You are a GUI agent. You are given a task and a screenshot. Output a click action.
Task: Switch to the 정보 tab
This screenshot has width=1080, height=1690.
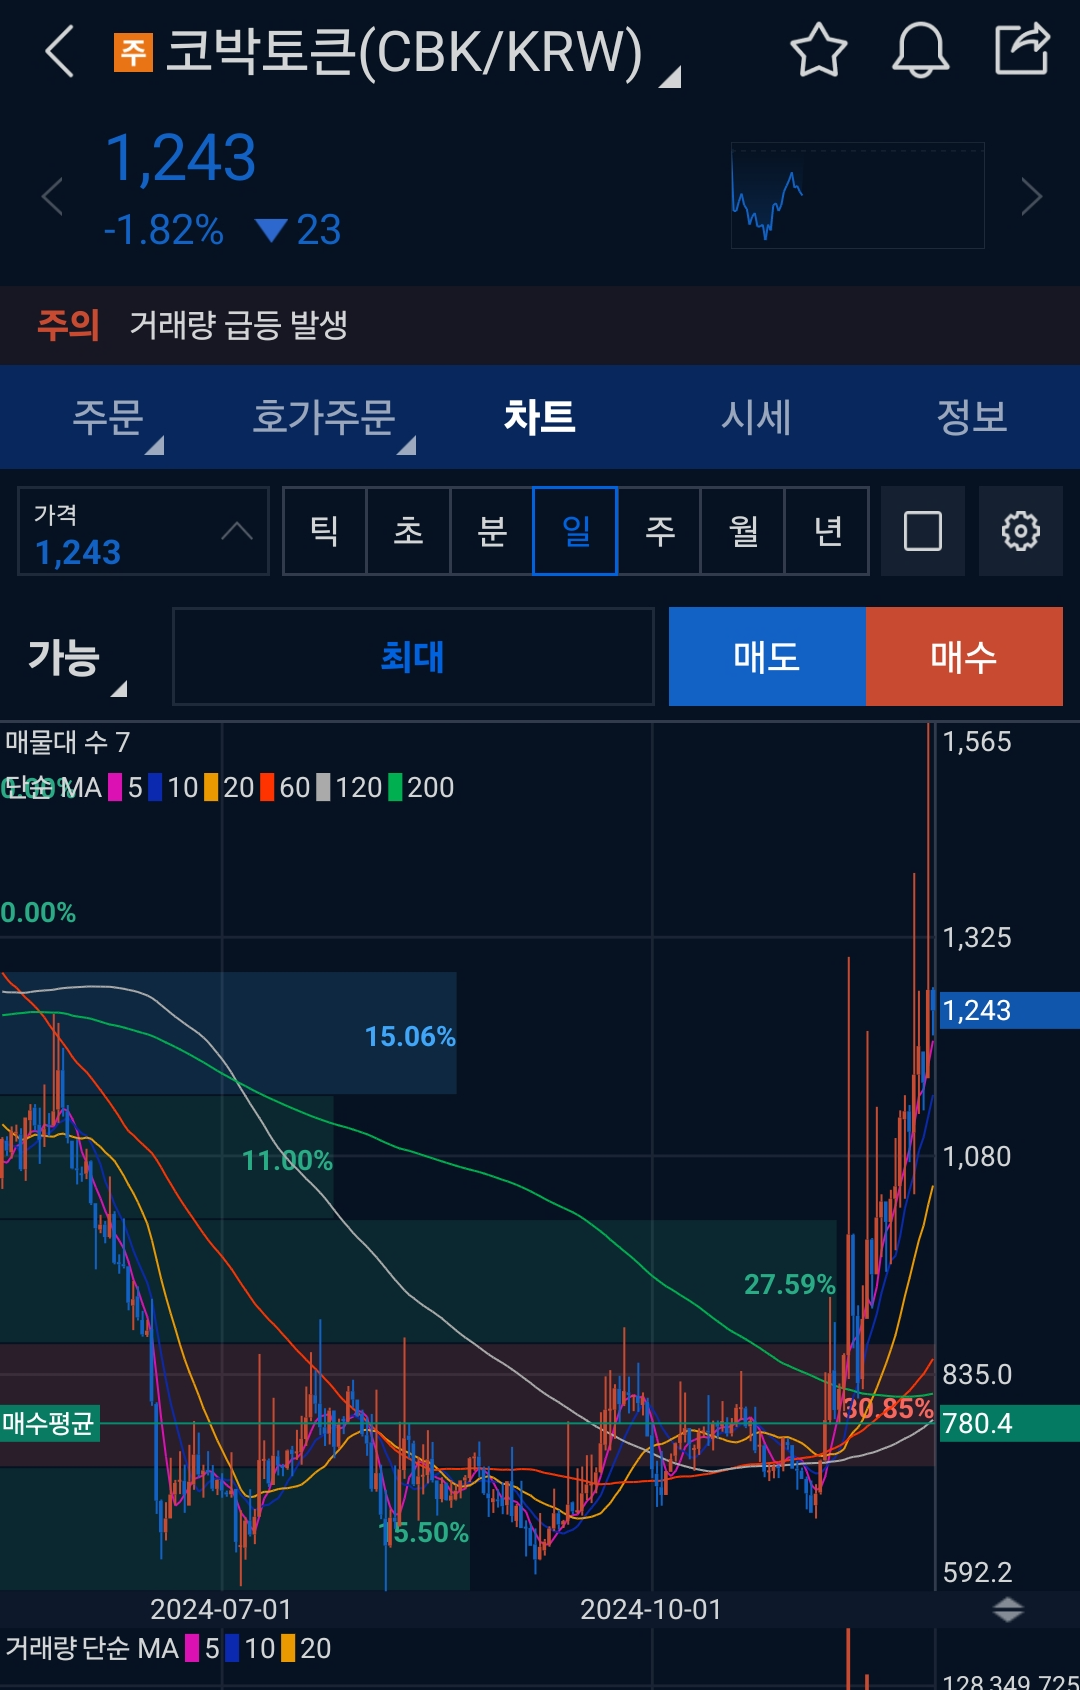(x=972, y=417)
